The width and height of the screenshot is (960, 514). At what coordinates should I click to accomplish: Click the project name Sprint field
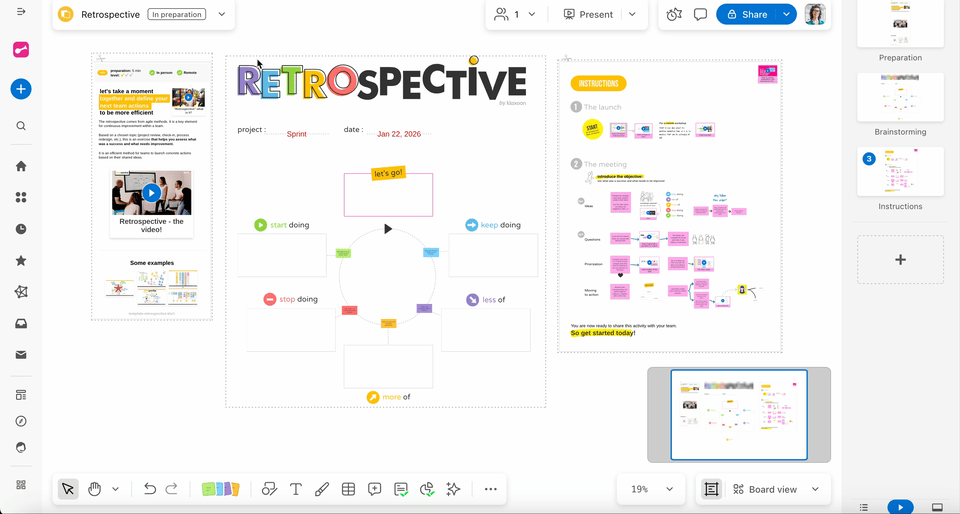[297, 133]
